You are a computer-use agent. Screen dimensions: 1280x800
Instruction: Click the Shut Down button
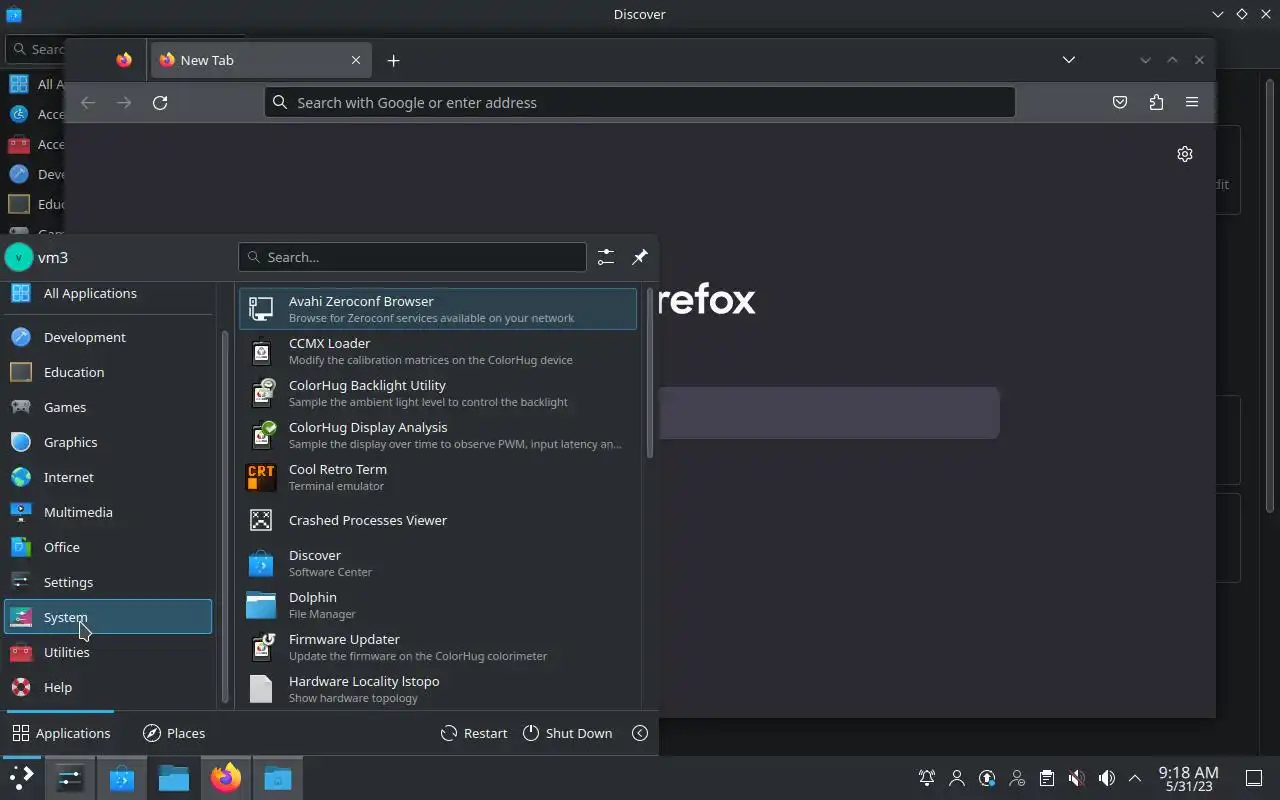(567, 733)
